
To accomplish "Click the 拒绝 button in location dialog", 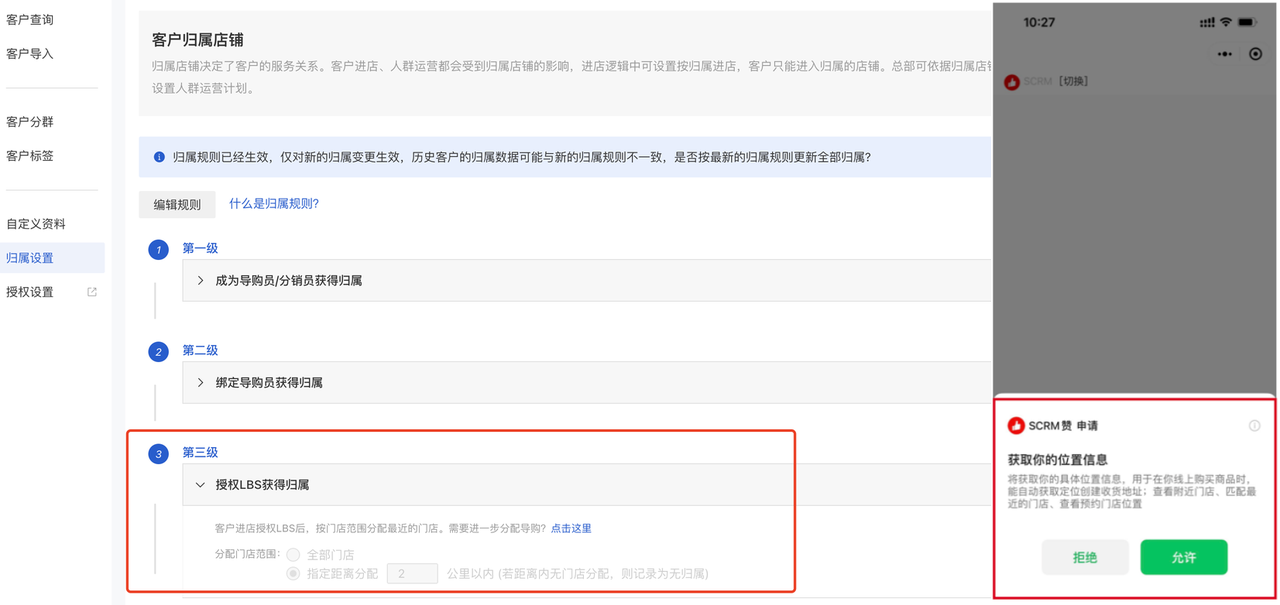I will point(1085,557).
